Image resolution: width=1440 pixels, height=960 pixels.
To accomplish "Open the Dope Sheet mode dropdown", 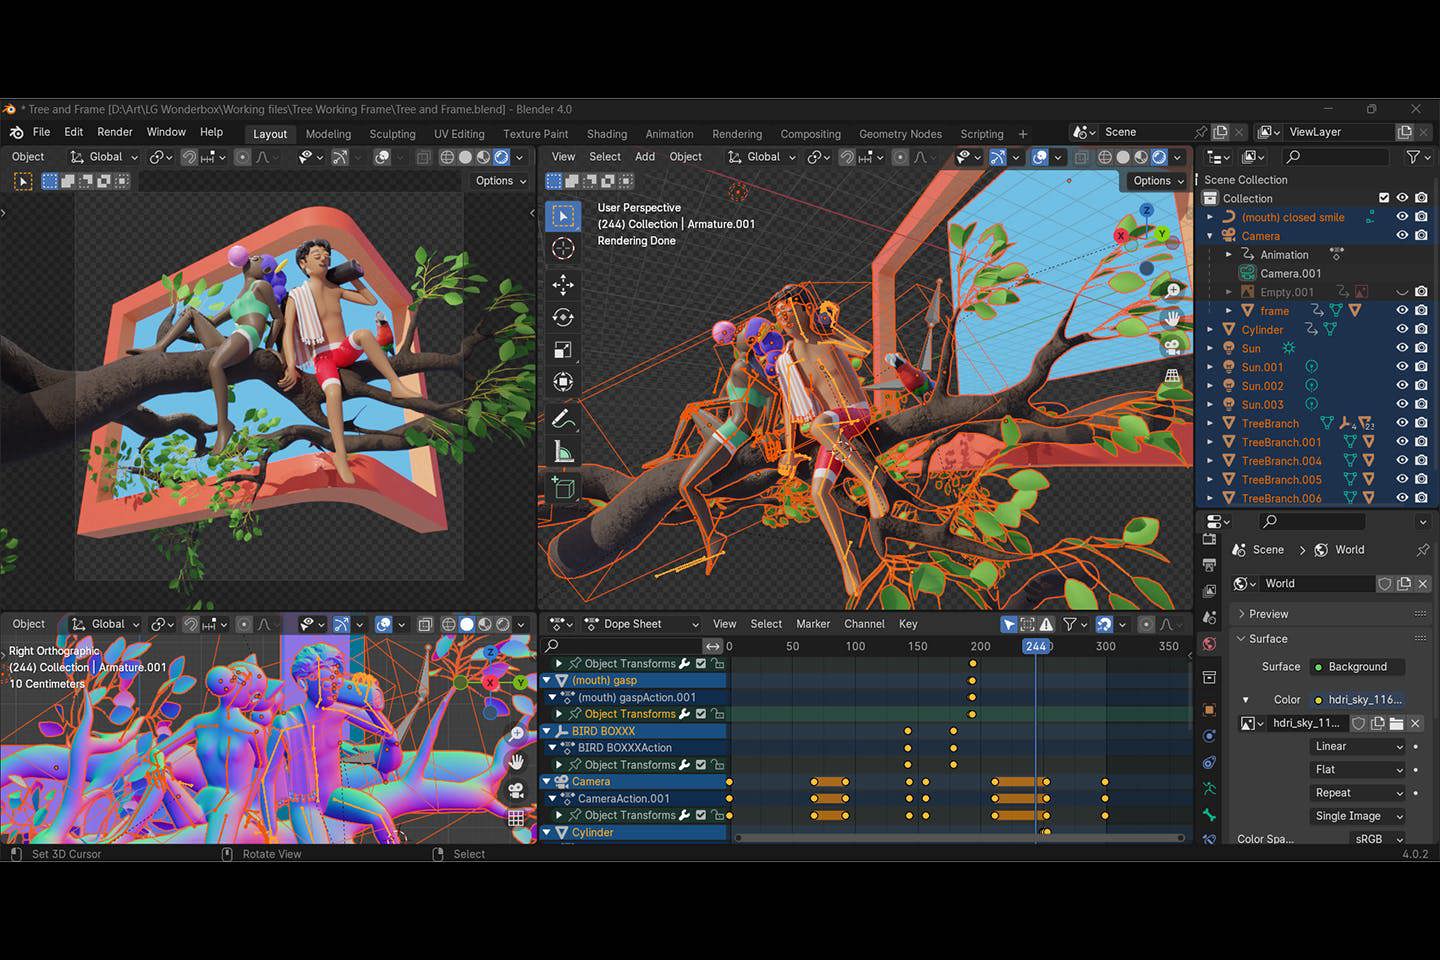I will coord(642,624).
